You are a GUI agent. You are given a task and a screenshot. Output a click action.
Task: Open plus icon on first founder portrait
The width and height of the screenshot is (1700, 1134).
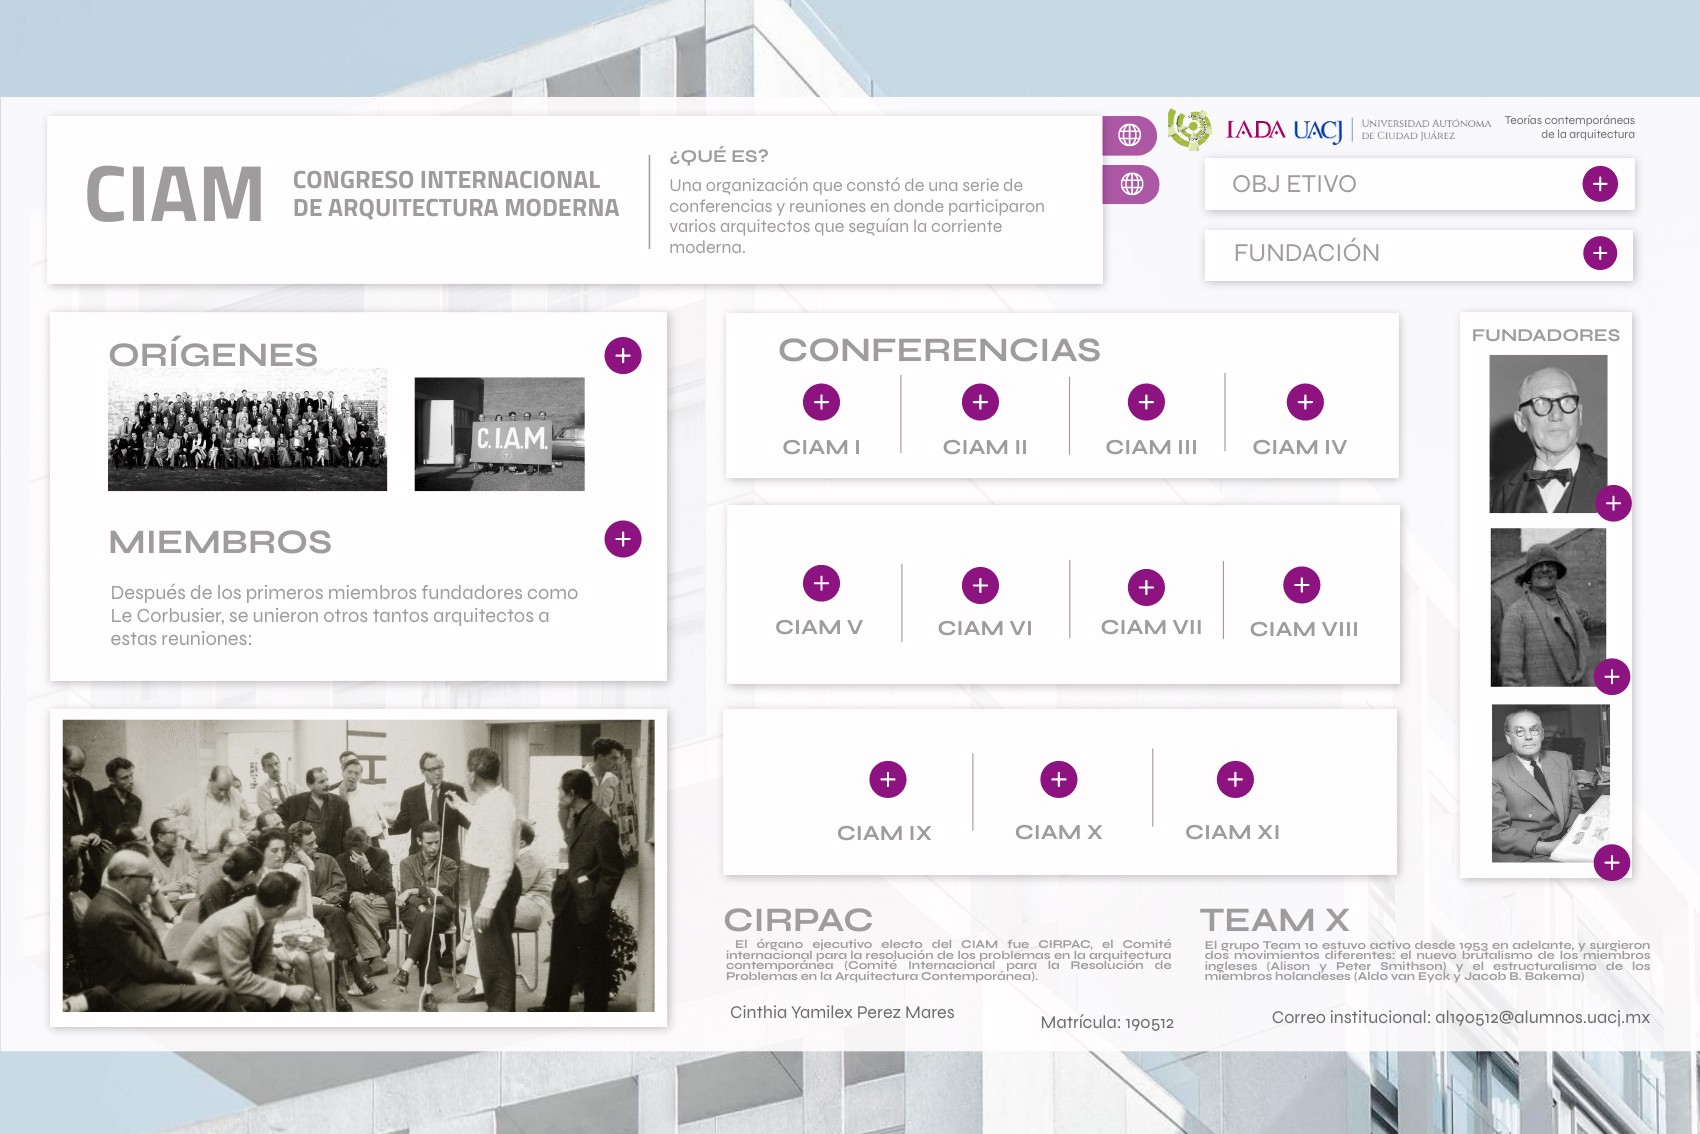1612,503
